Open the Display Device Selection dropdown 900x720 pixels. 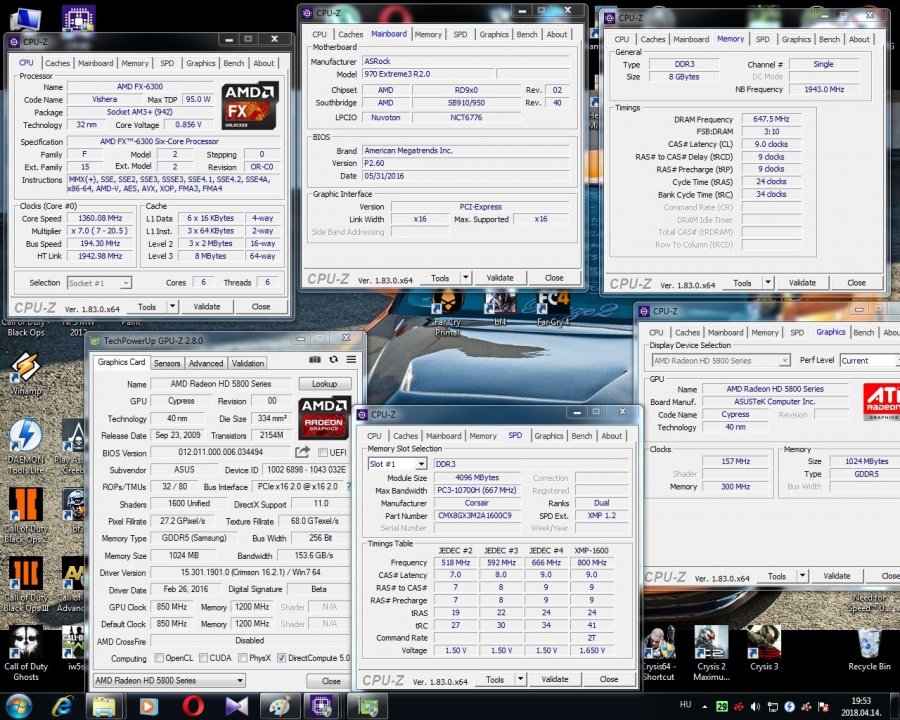tap(721, 361)
